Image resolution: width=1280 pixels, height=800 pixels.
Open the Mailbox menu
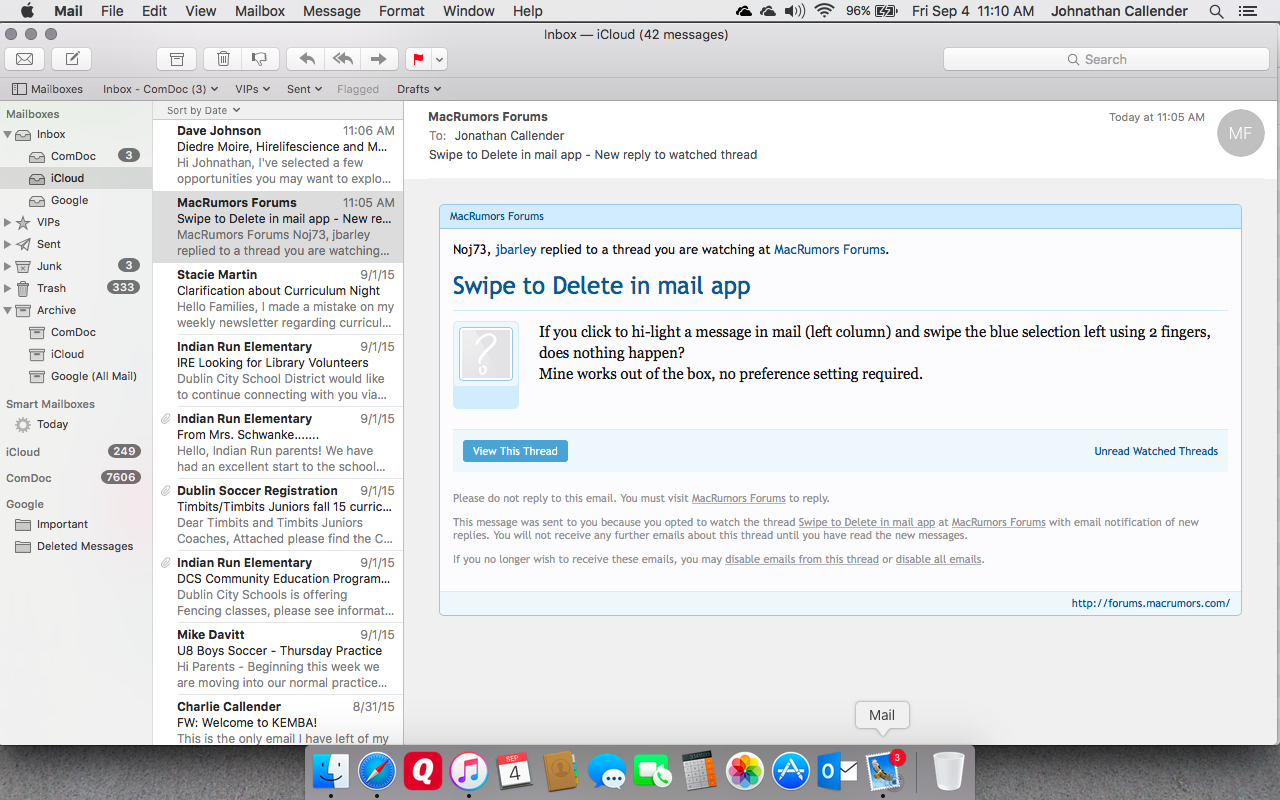click(x=260, y=11)
